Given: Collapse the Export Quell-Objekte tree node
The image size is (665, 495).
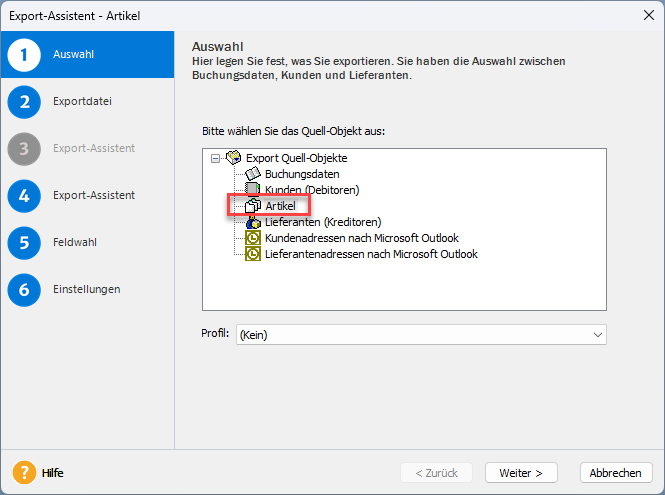Looking at the screenshot, I should (x=215, y=157).
